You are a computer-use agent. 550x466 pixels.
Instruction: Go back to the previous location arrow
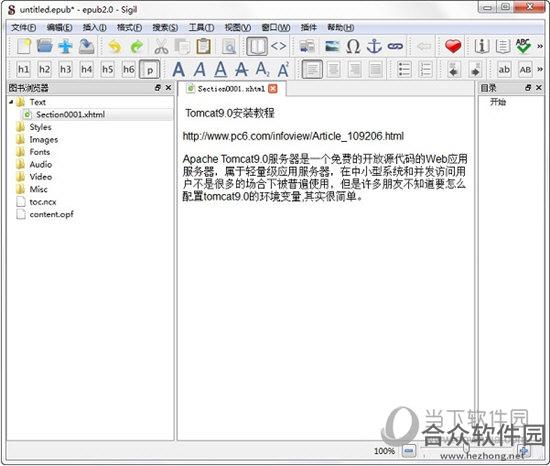tap(424, 46)
